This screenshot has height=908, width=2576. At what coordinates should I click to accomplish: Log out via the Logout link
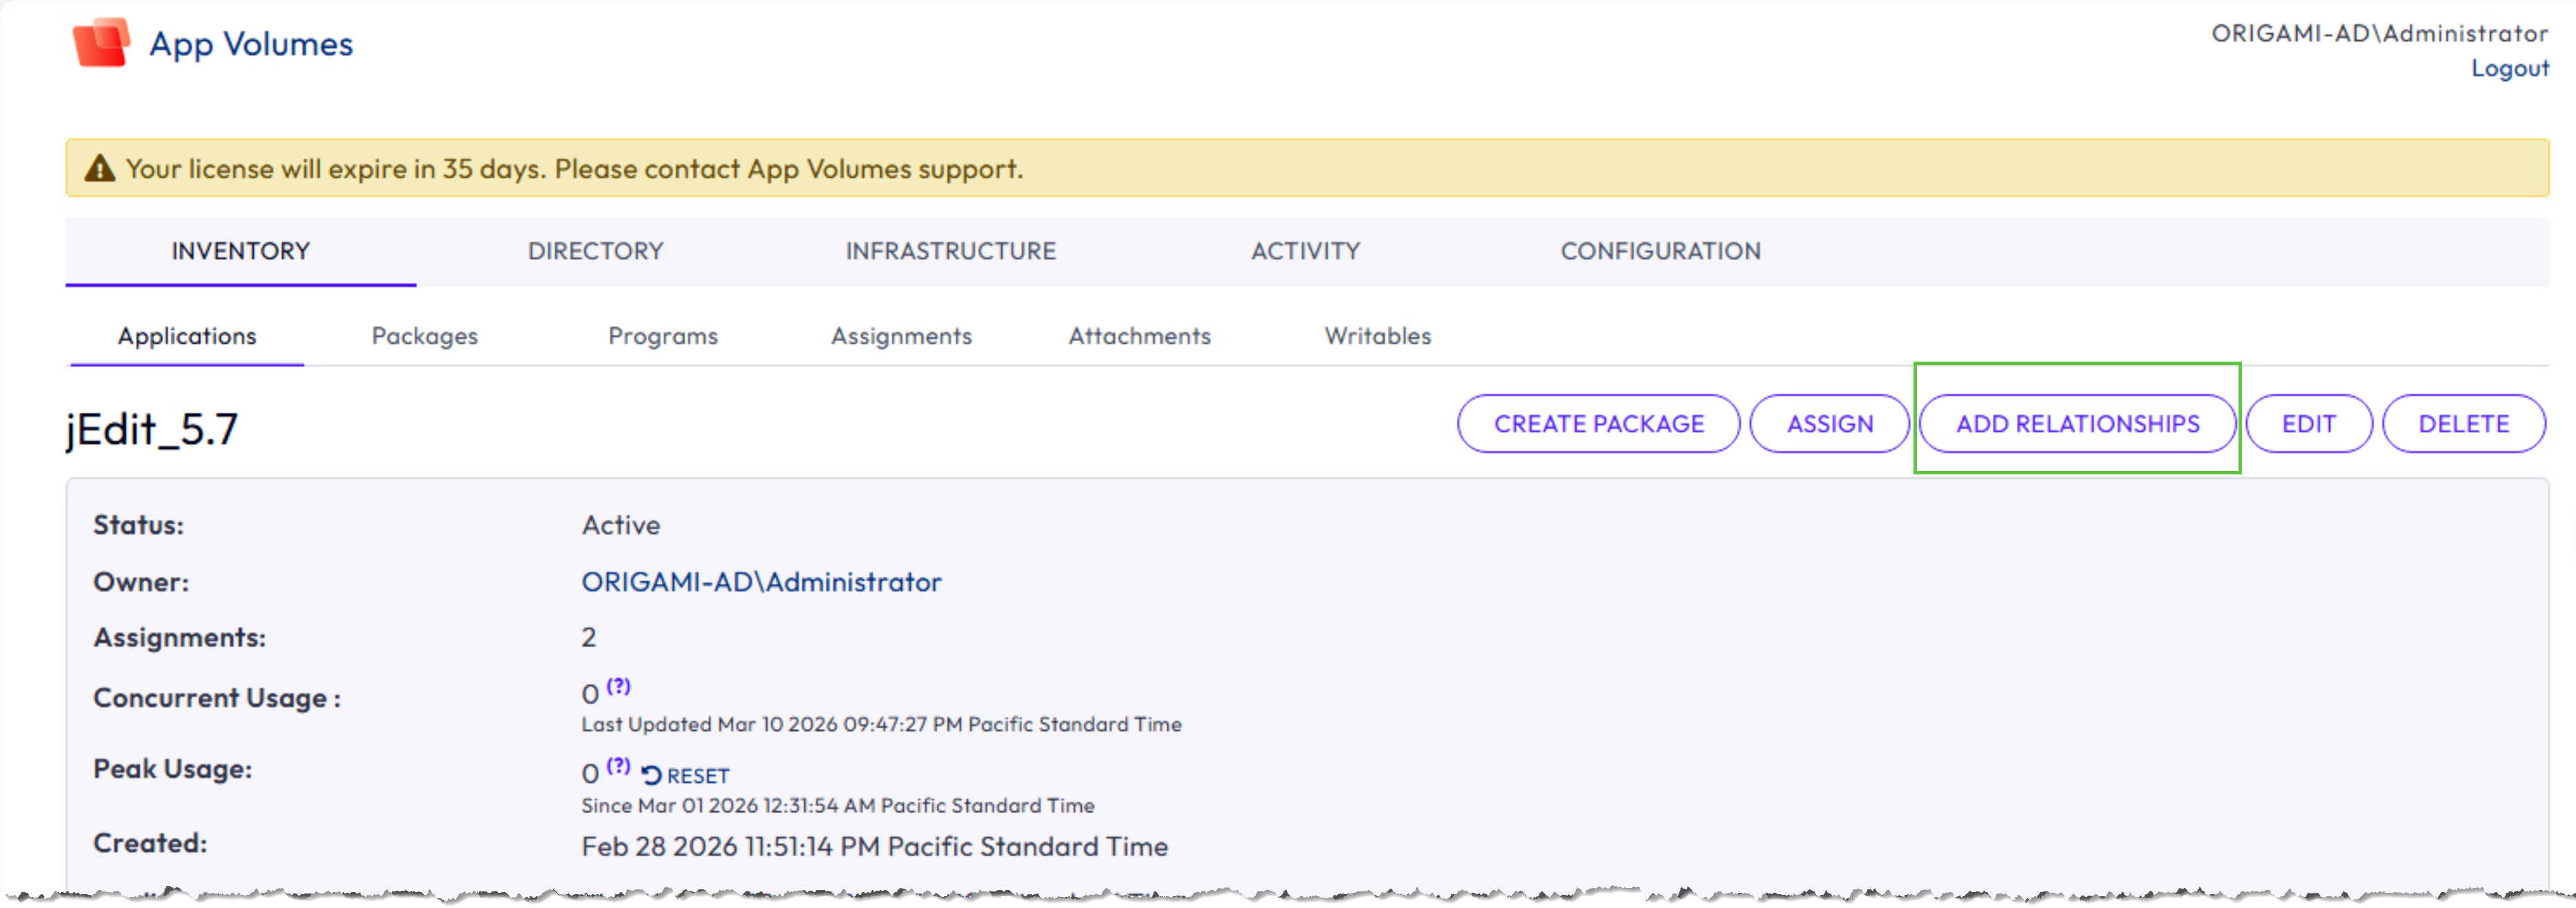[2510, 69]
